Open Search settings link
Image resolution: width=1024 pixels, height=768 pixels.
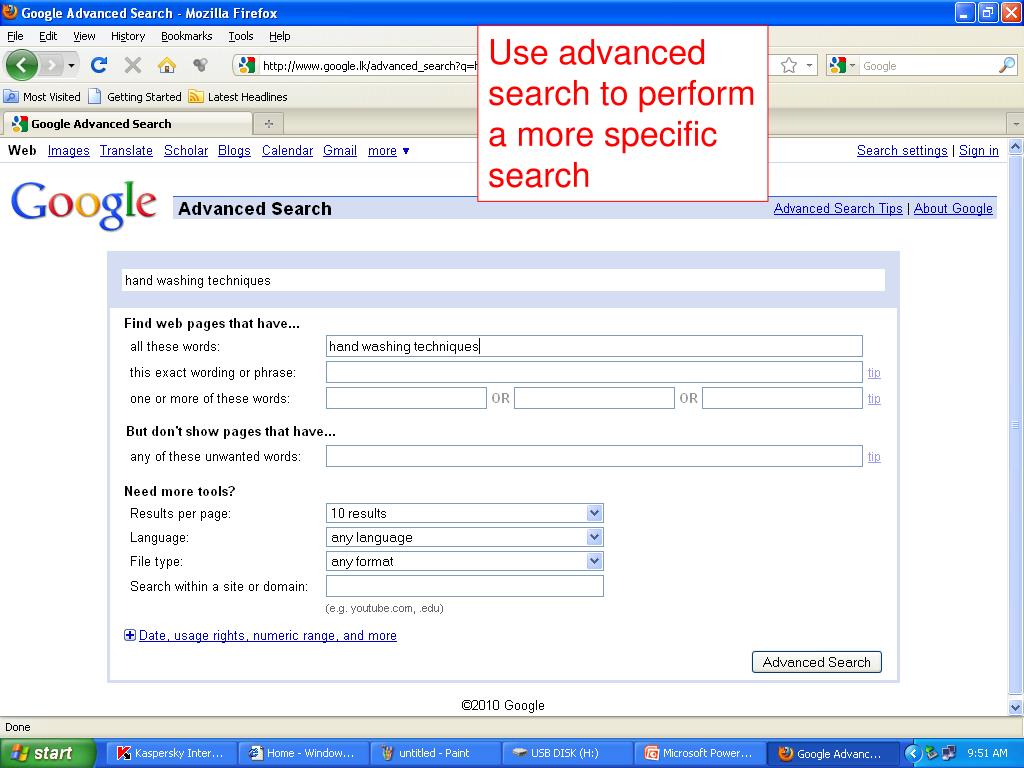(x=902, y=151)
